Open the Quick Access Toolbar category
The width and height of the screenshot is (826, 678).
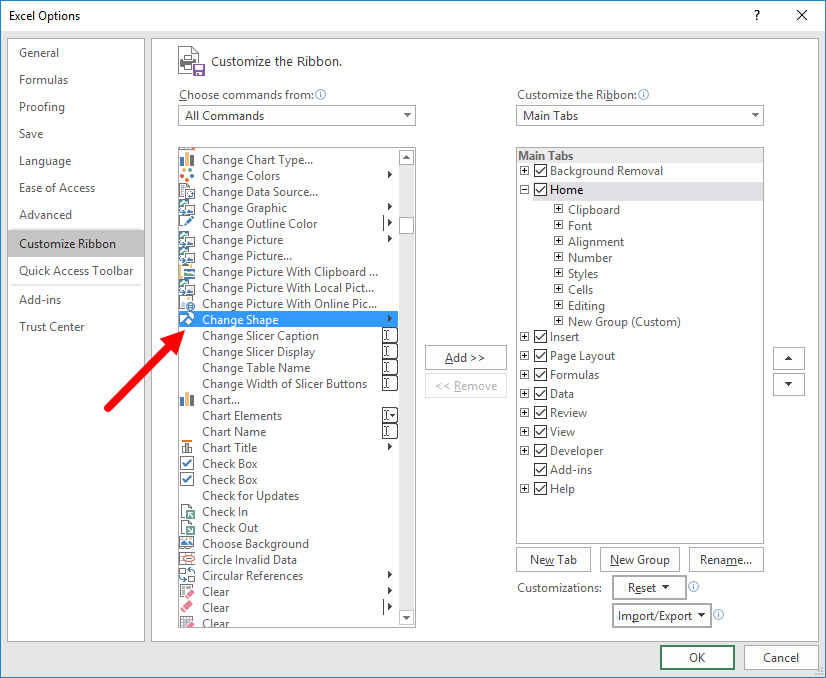click(76, 271)
